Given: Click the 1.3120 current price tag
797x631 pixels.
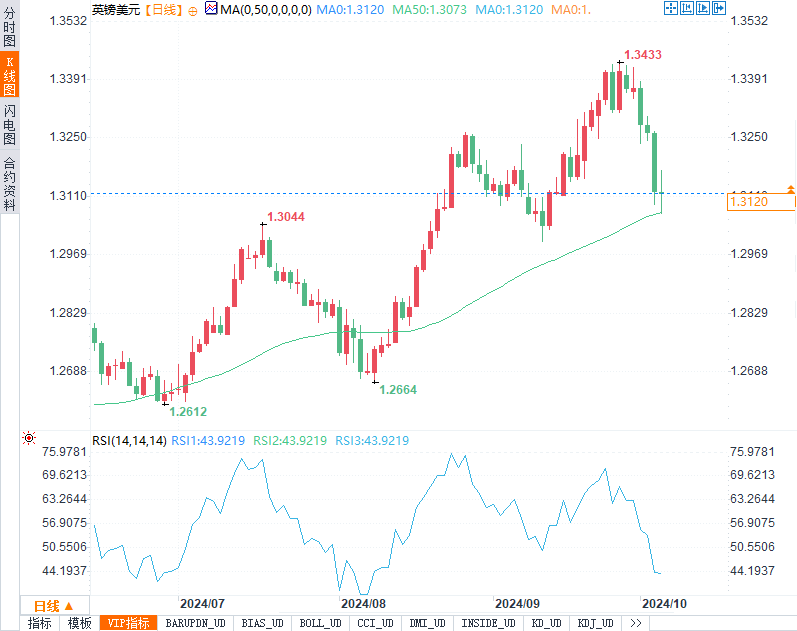Looking at the screenshot, I should [761, 202].
